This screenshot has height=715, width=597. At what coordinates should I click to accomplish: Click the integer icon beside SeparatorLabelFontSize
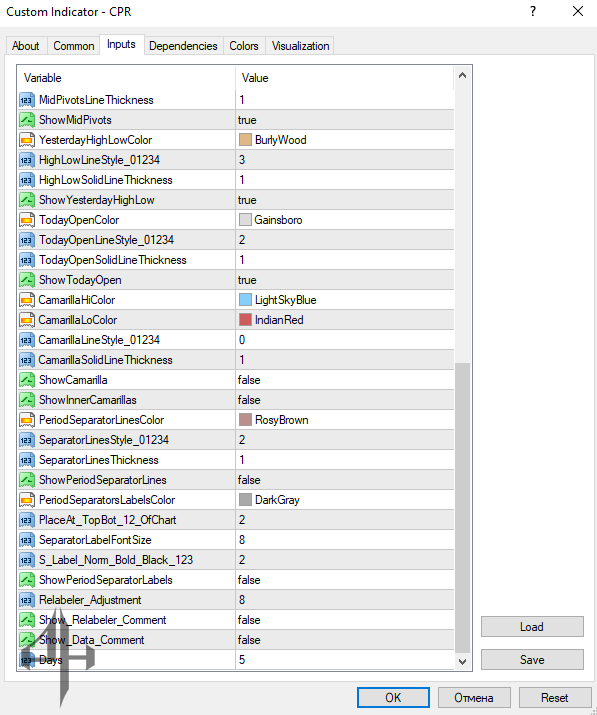[x=27, y=540]
